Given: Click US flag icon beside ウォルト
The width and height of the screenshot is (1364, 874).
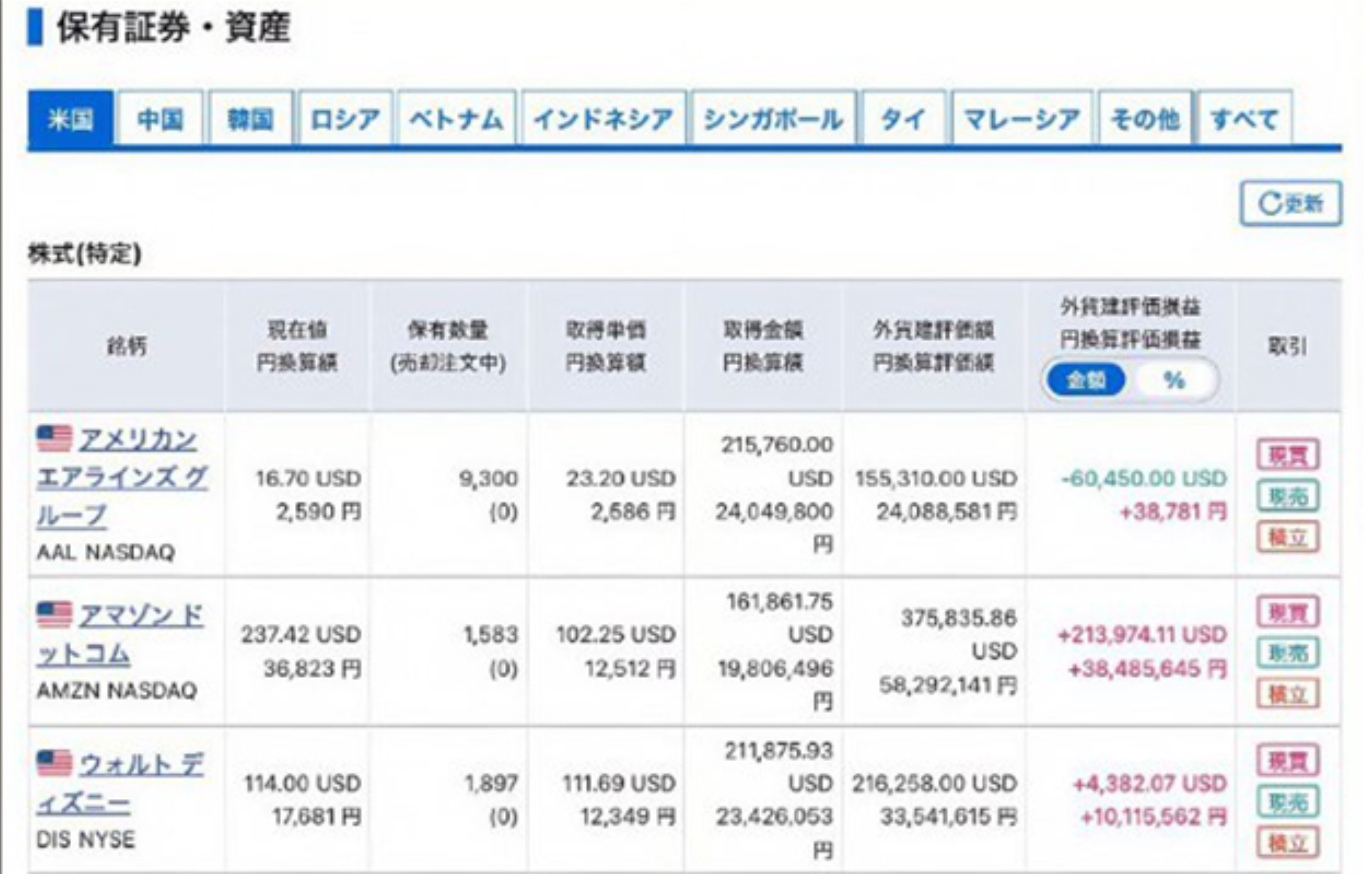Looking at the screenshot, I should point(55,763).
